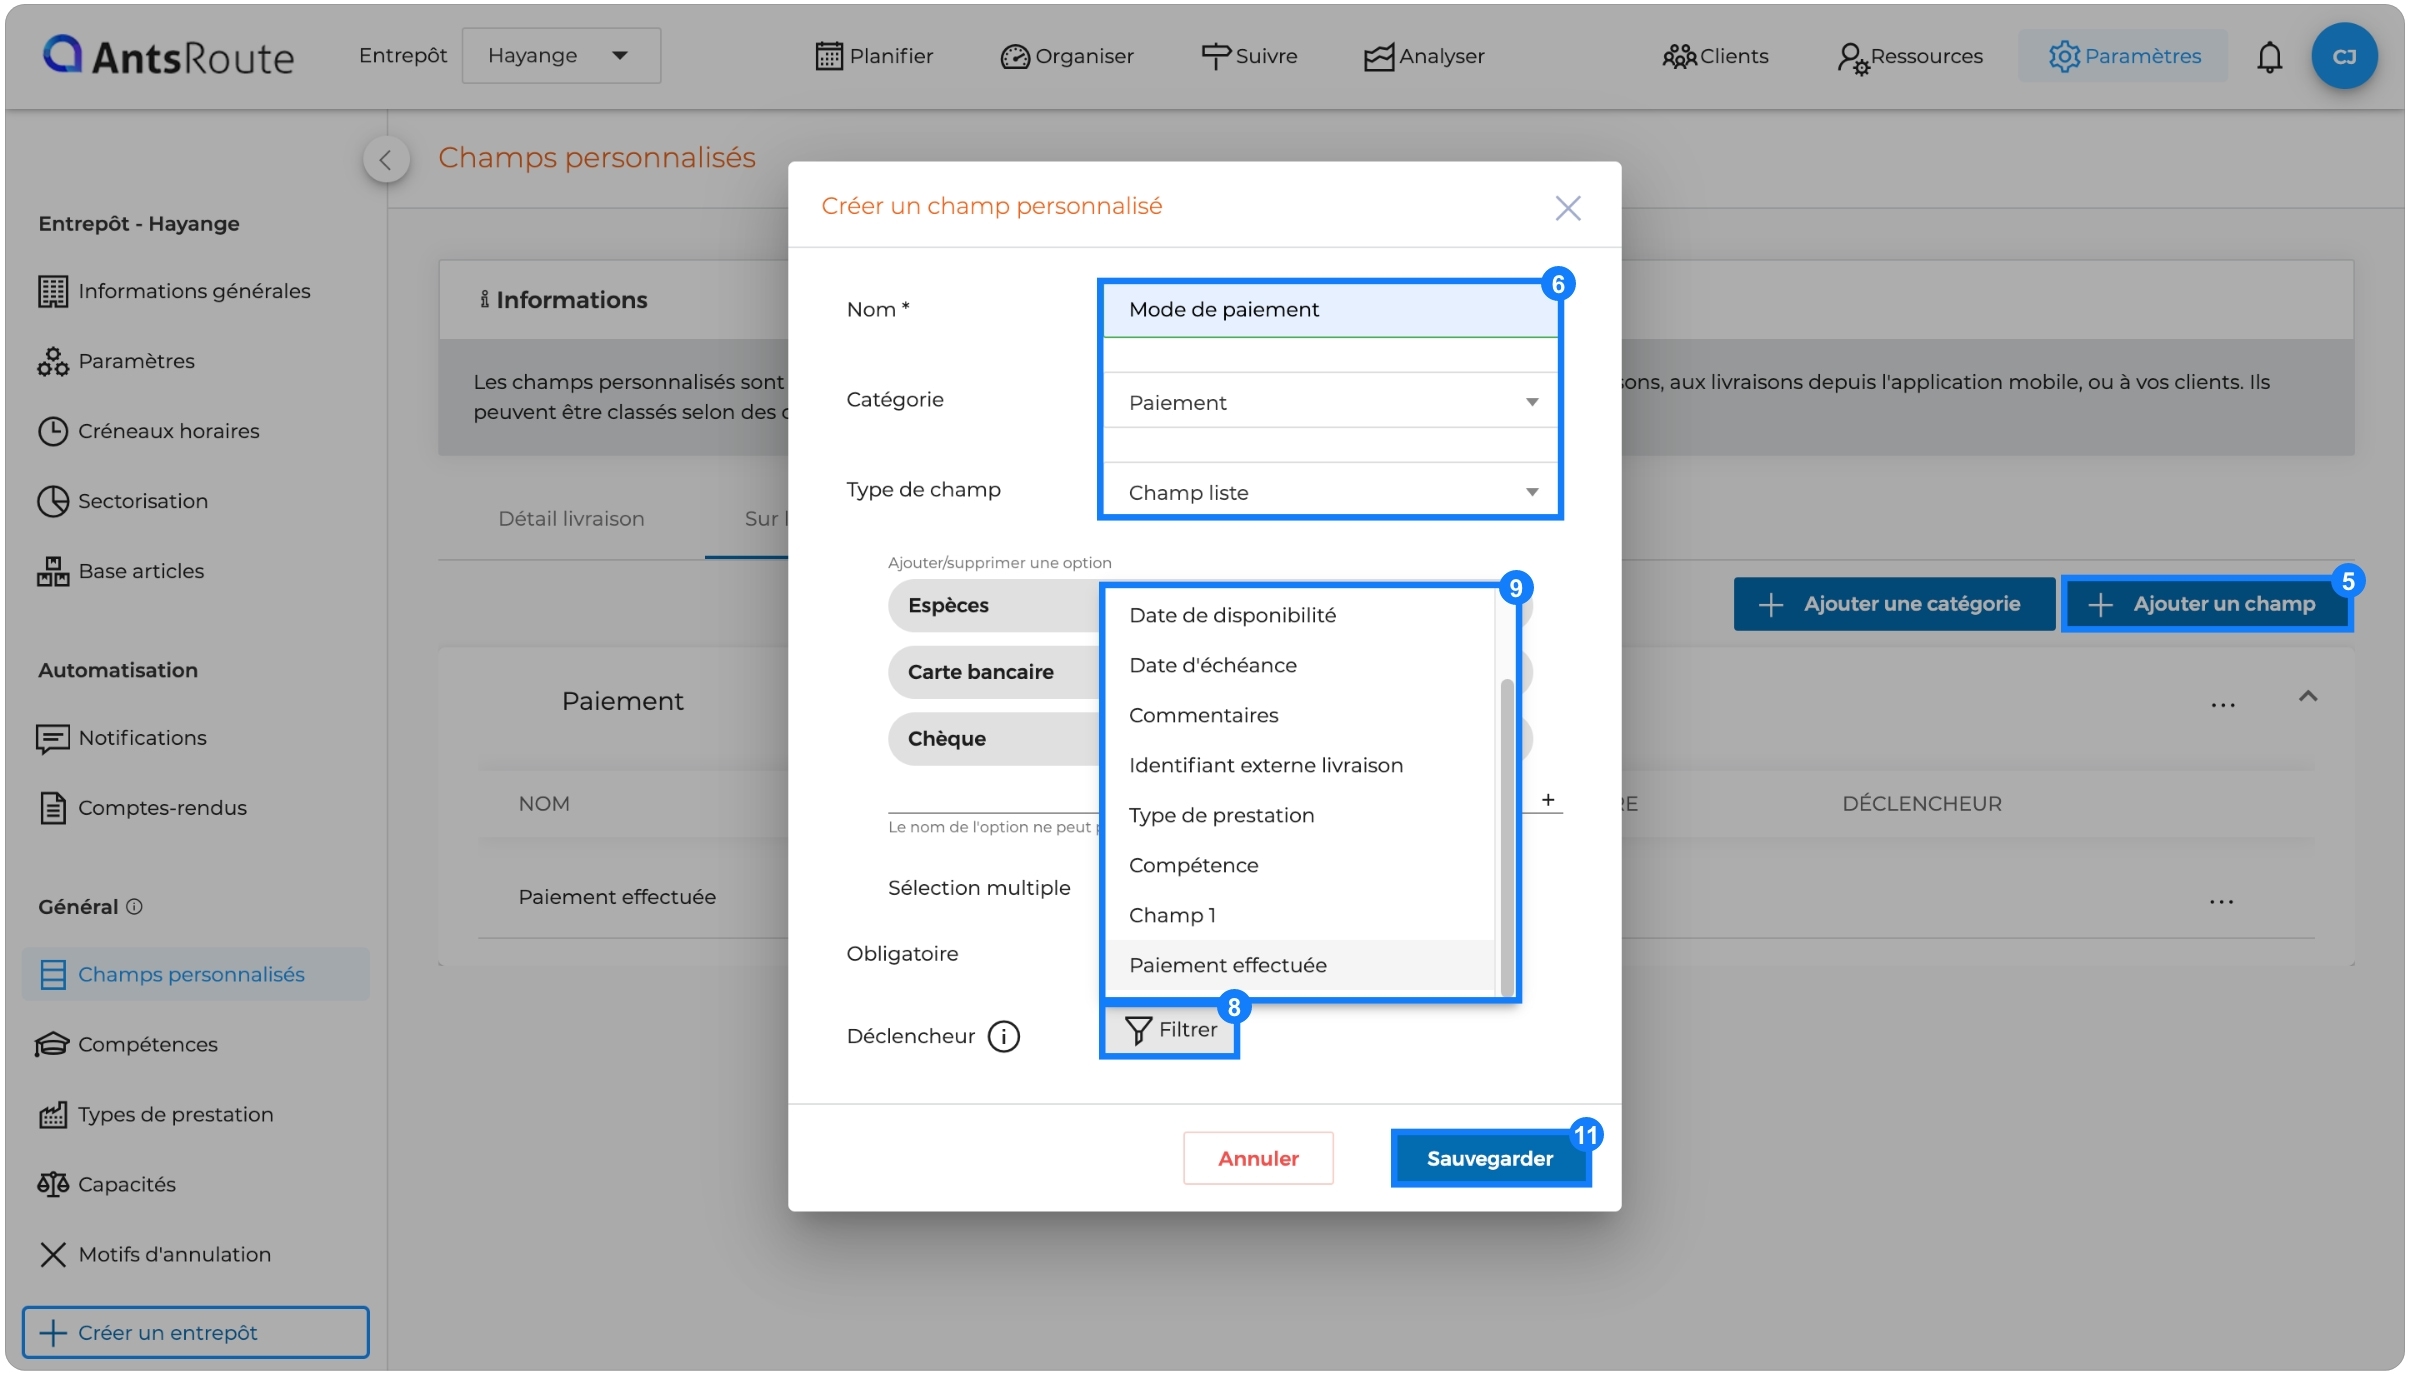Click the Capacités scale icon

point(53,1184)
